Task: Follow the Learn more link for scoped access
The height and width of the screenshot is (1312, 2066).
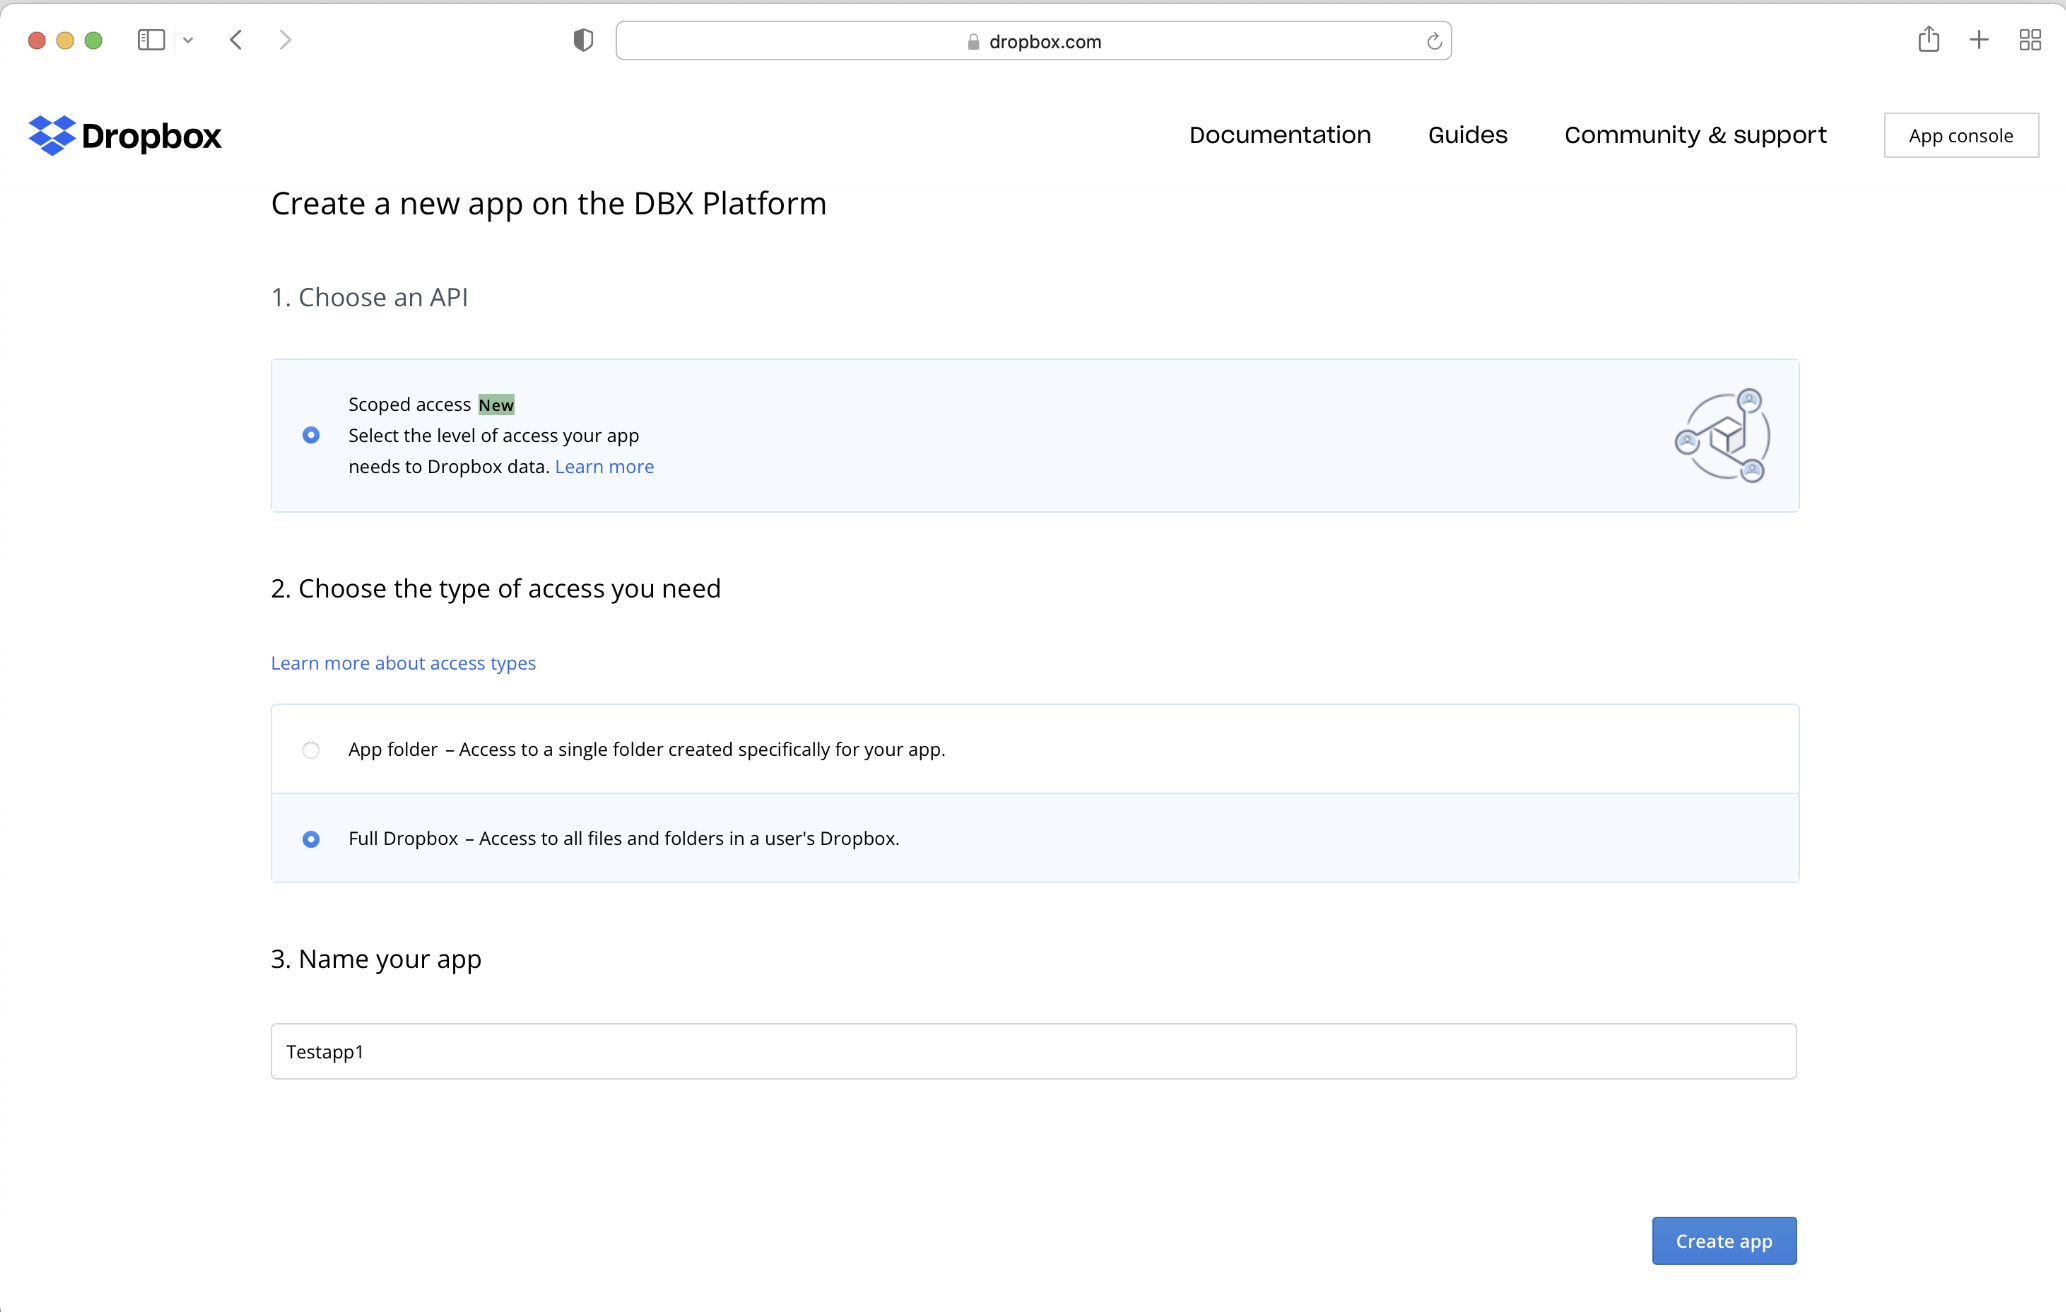Action: [604, 466]
